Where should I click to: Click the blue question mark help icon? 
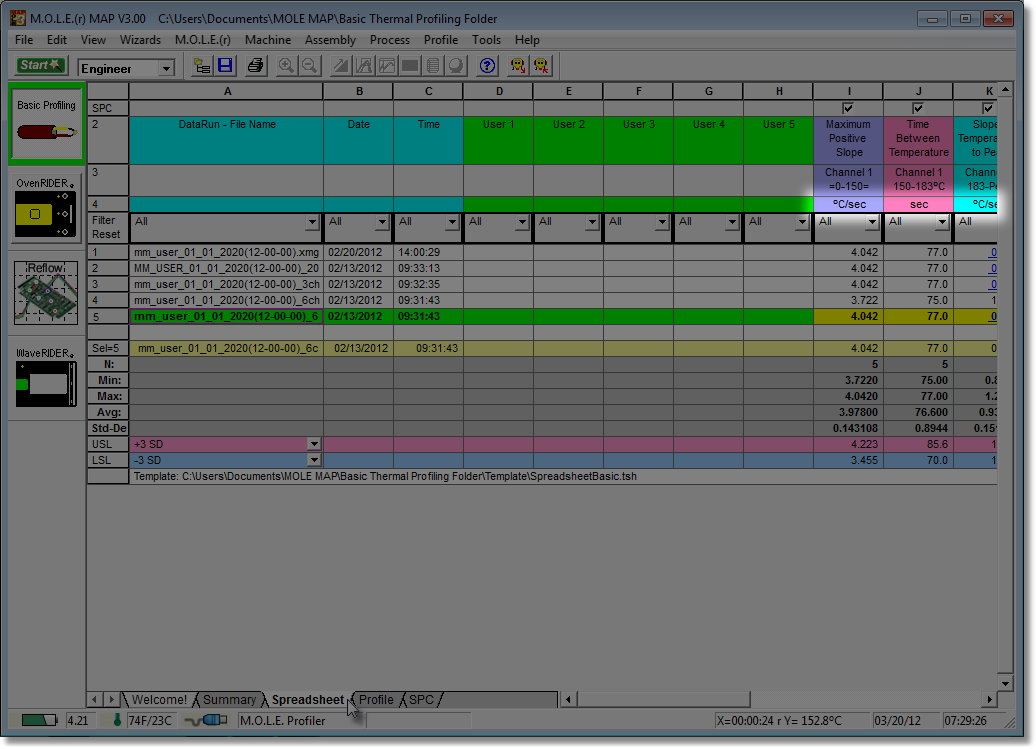point(488,66)
